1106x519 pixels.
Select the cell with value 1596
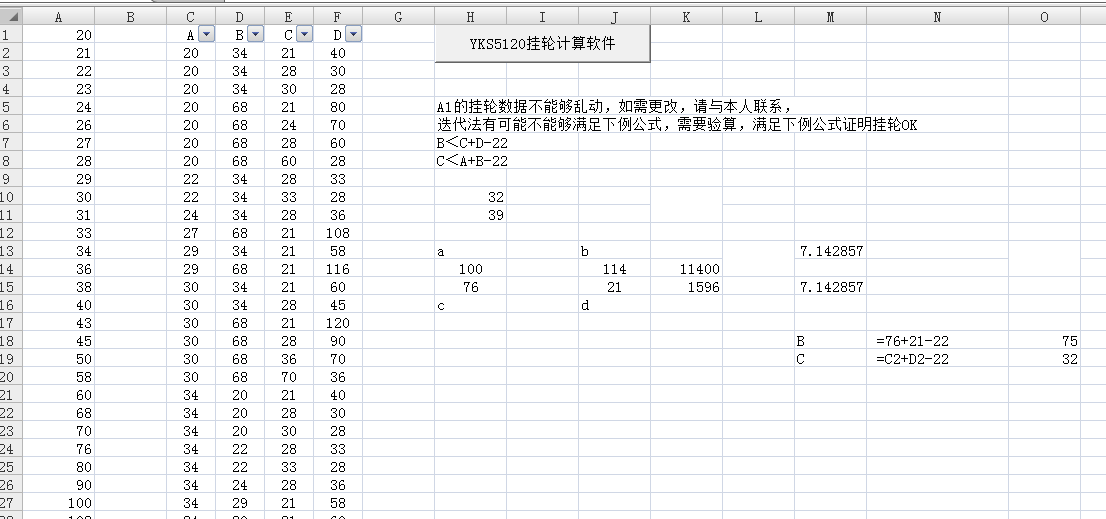pos(686,287)
